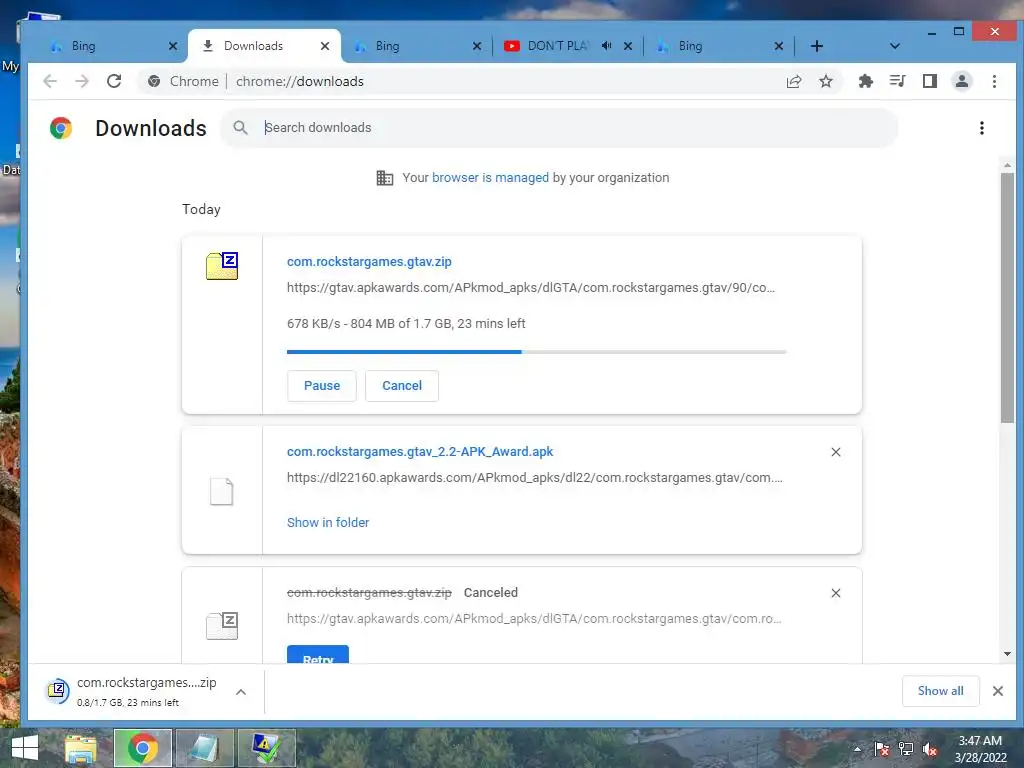
Task: Open the 'browser is managed' link
Action: click(x=490, y=178)
